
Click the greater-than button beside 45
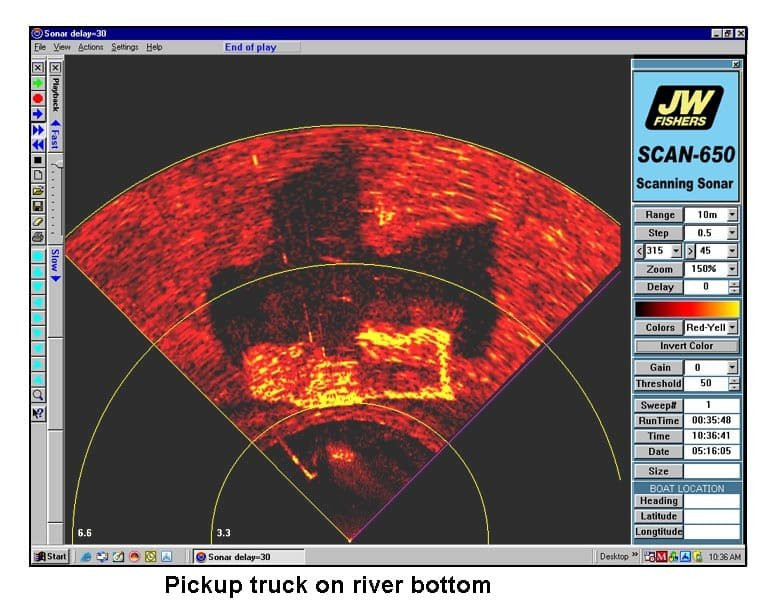(x=690, y=250)
